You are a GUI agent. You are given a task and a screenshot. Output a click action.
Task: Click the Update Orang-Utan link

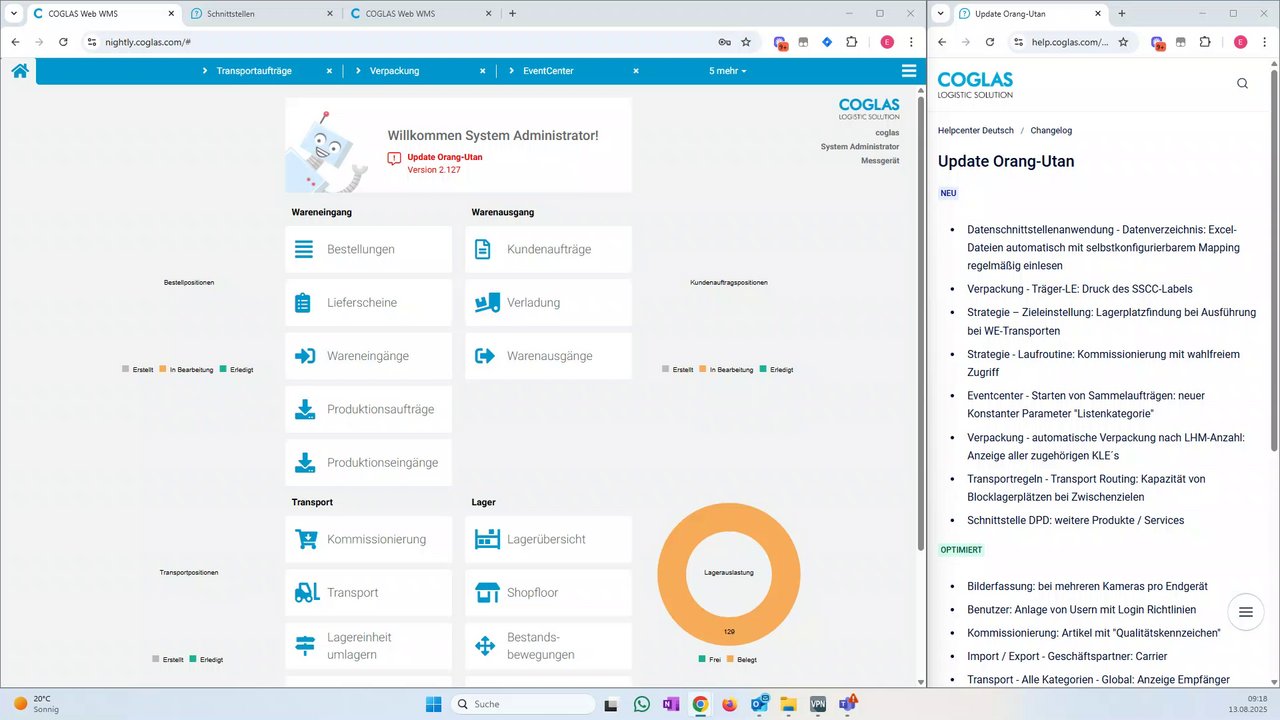(x=447, y=157)
